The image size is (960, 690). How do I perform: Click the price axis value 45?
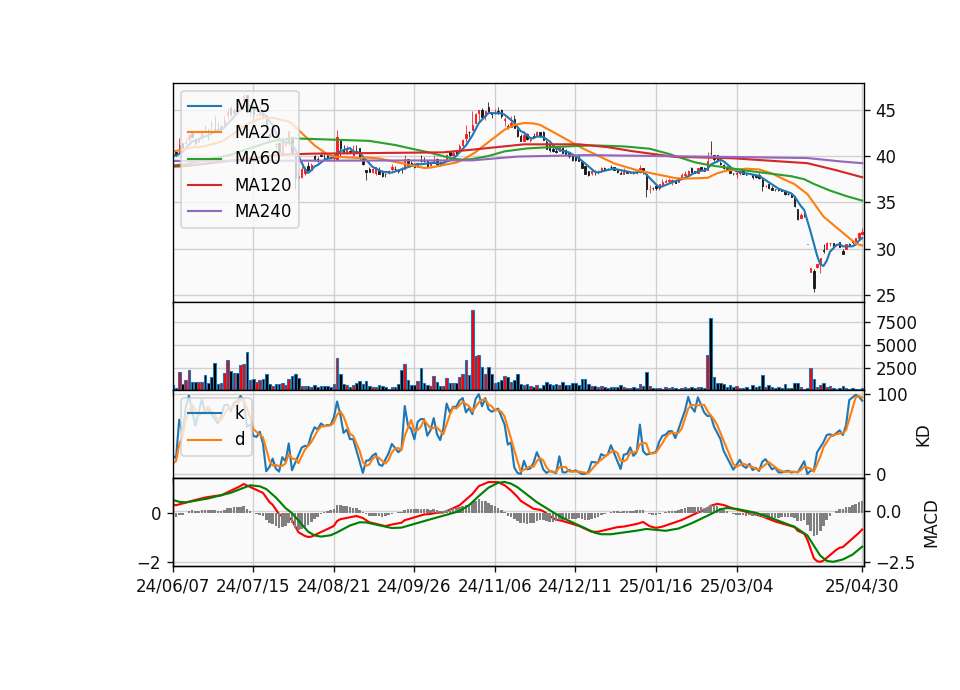click(x=885, y=111)
